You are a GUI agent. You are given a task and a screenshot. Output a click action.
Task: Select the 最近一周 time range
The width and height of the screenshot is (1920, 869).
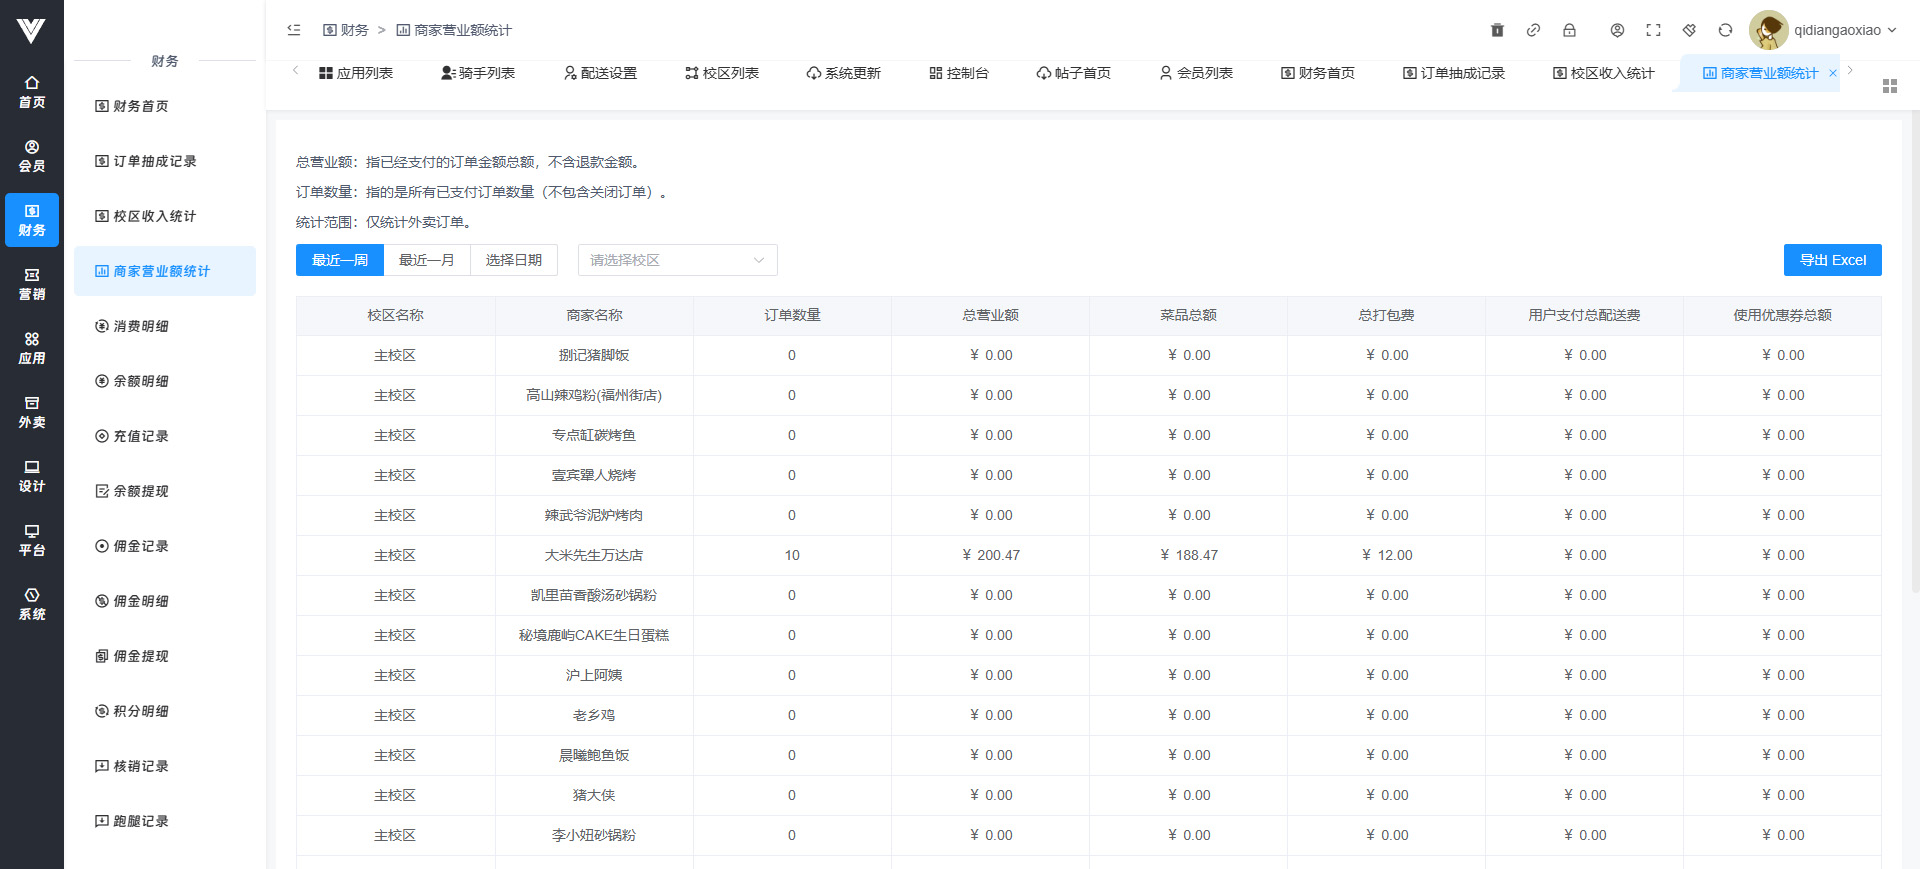339,260
